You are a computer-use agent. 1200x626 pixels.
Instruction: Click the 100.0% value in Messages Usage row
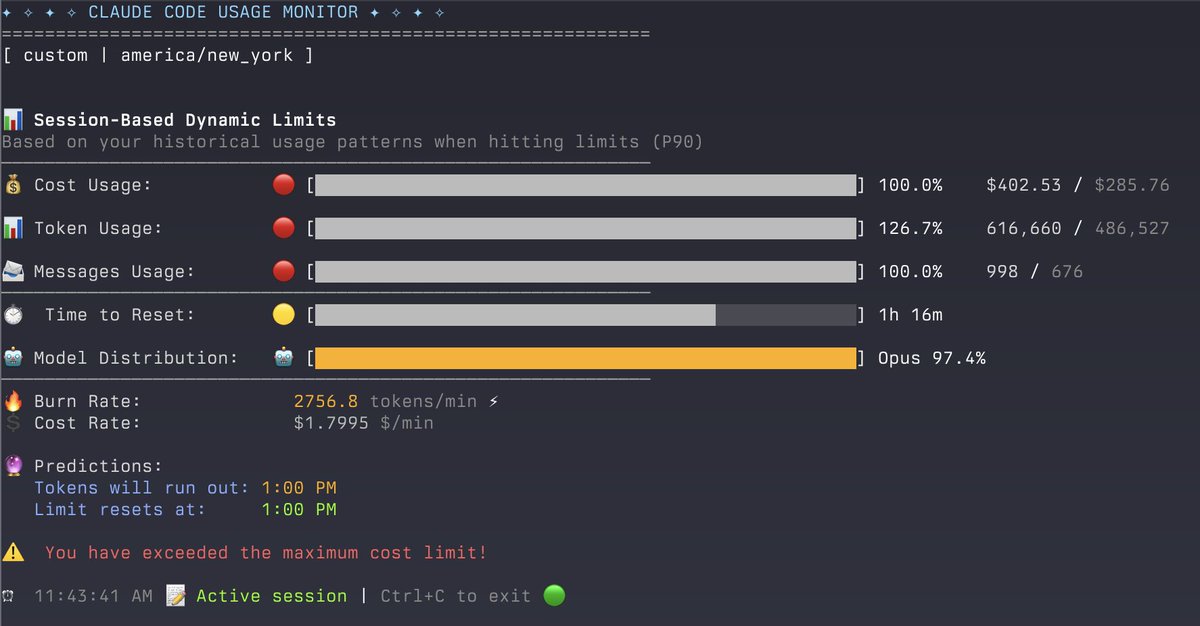tap(910, 271)
